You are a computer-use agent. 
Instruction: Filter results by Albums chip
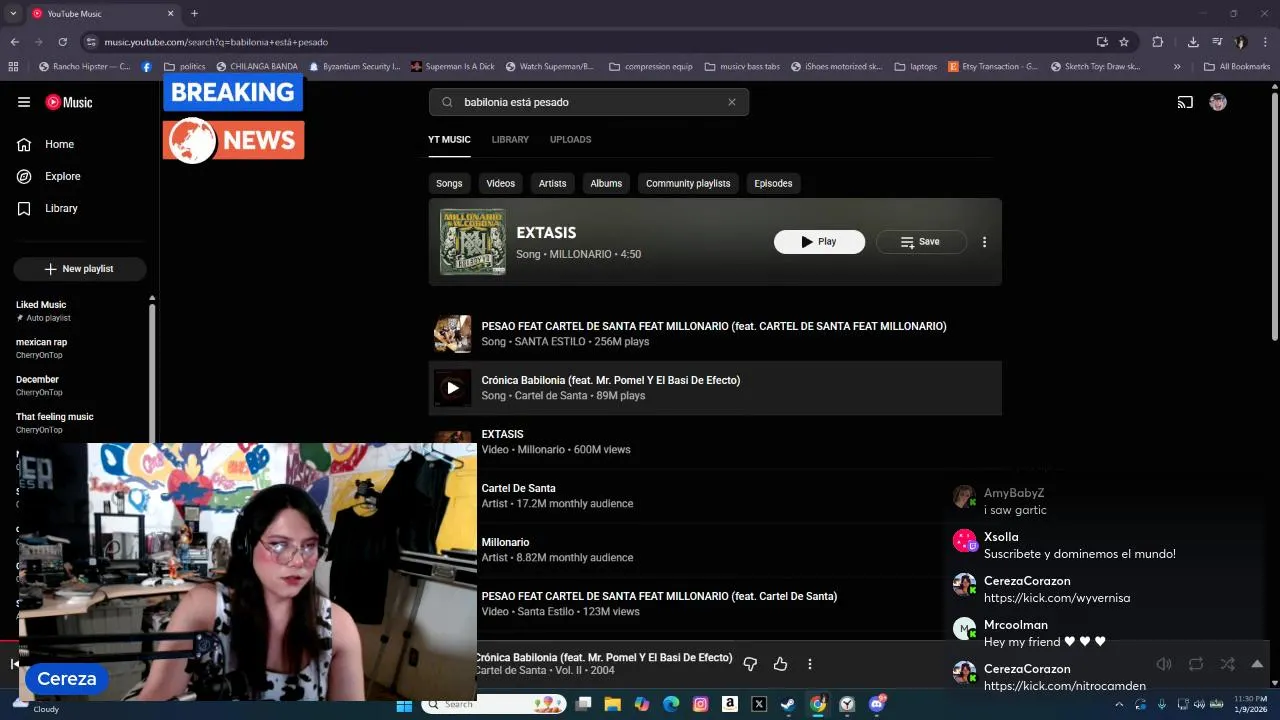[606, 183]
